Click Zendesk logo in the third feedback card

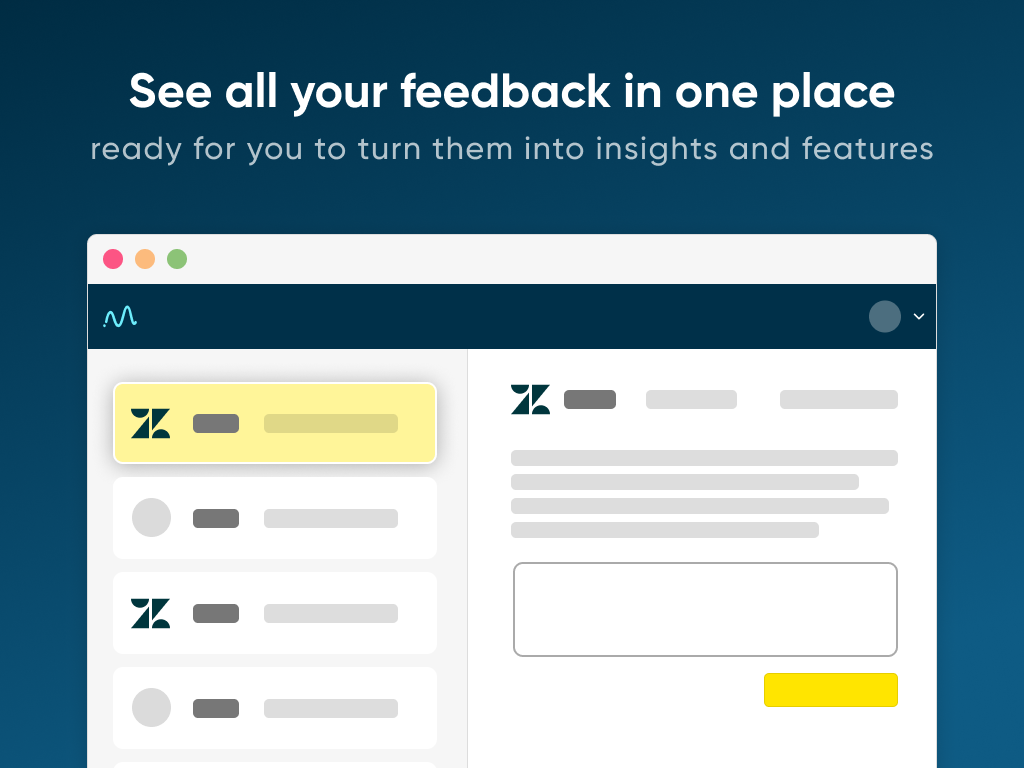[151, 613]
